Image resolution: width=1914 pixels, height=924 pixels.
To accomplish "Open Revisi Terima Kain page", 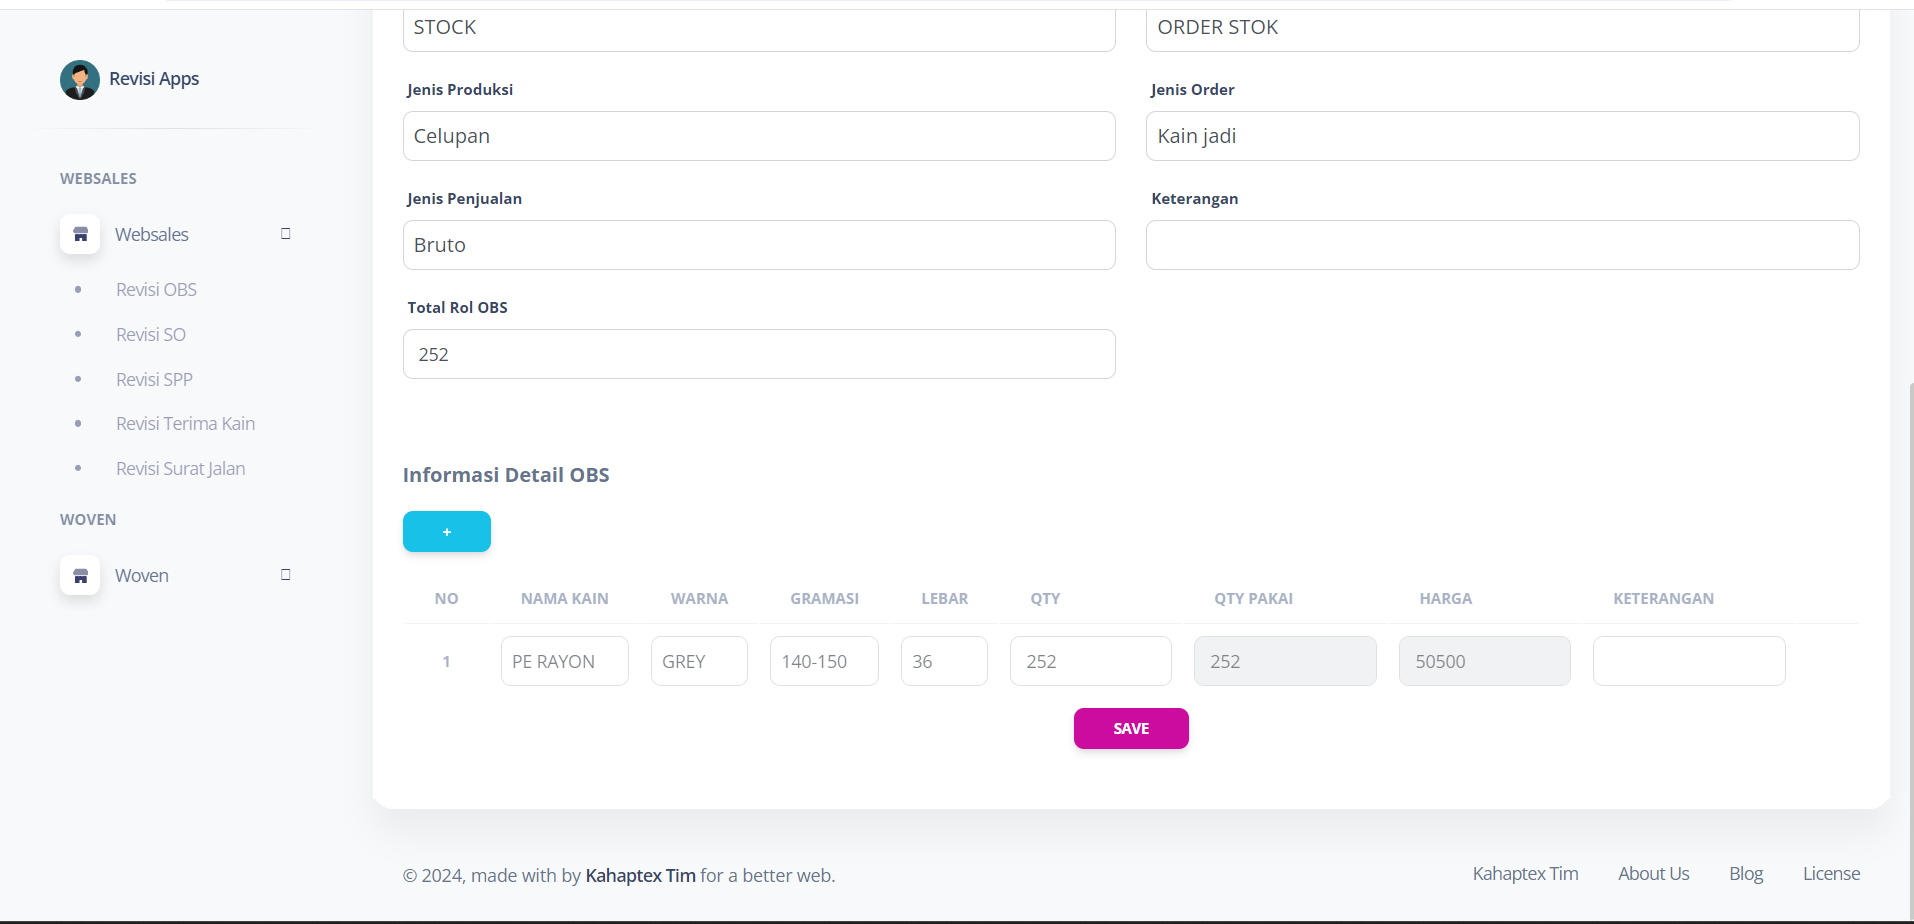I will click(x=185, y=424).
